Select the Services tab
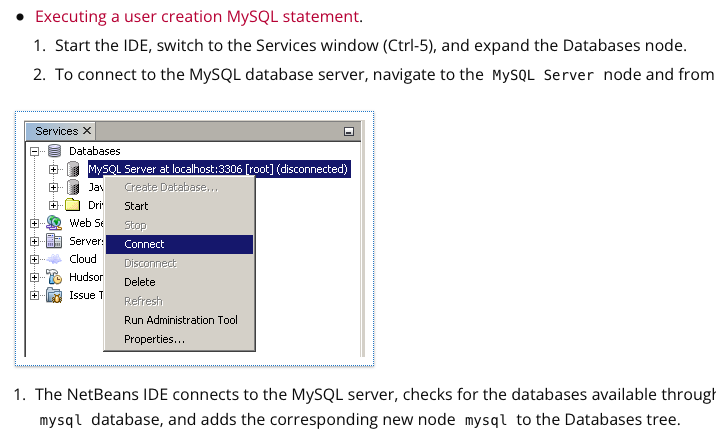The image size is (716, 443). (x=57, y=131)
